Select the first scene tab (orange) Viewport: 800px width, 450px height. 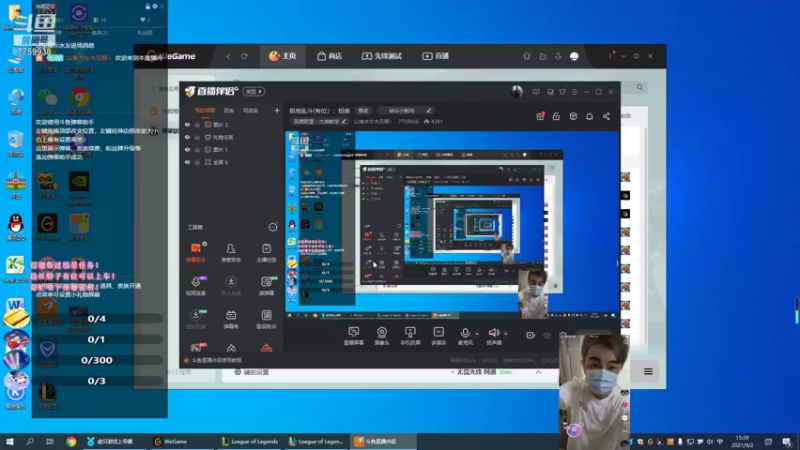click(205, 110)
